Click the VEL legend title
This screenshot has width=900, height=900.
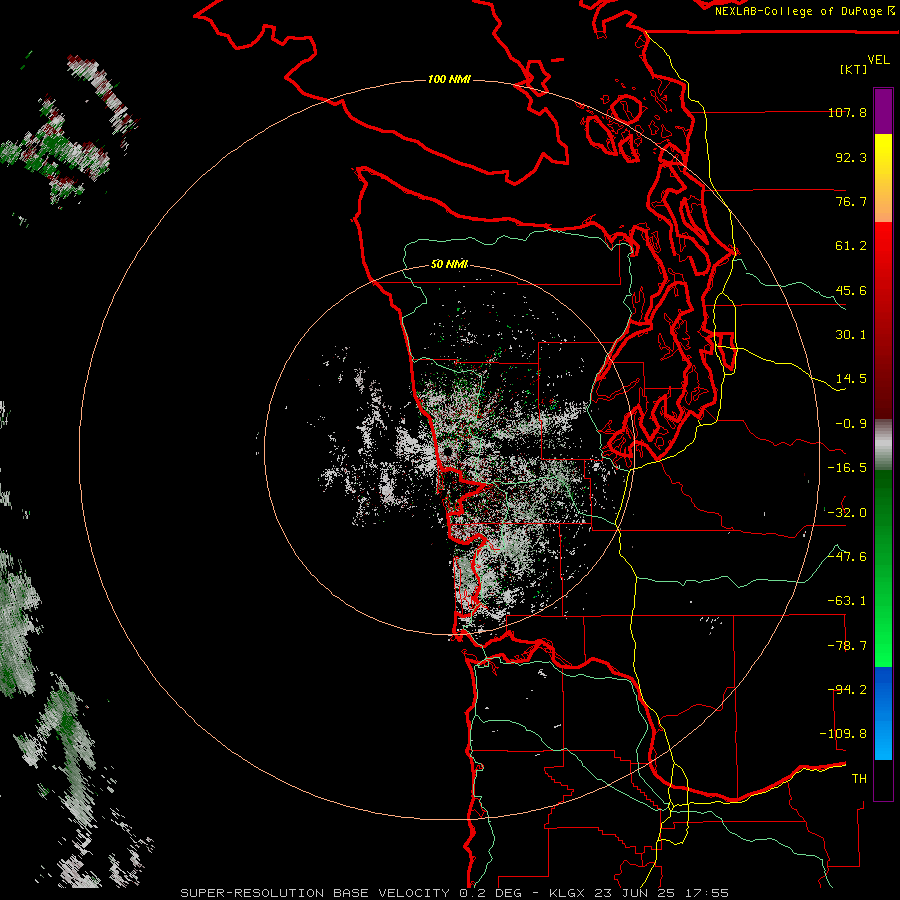pyautogui.click(x=878, y=60)
